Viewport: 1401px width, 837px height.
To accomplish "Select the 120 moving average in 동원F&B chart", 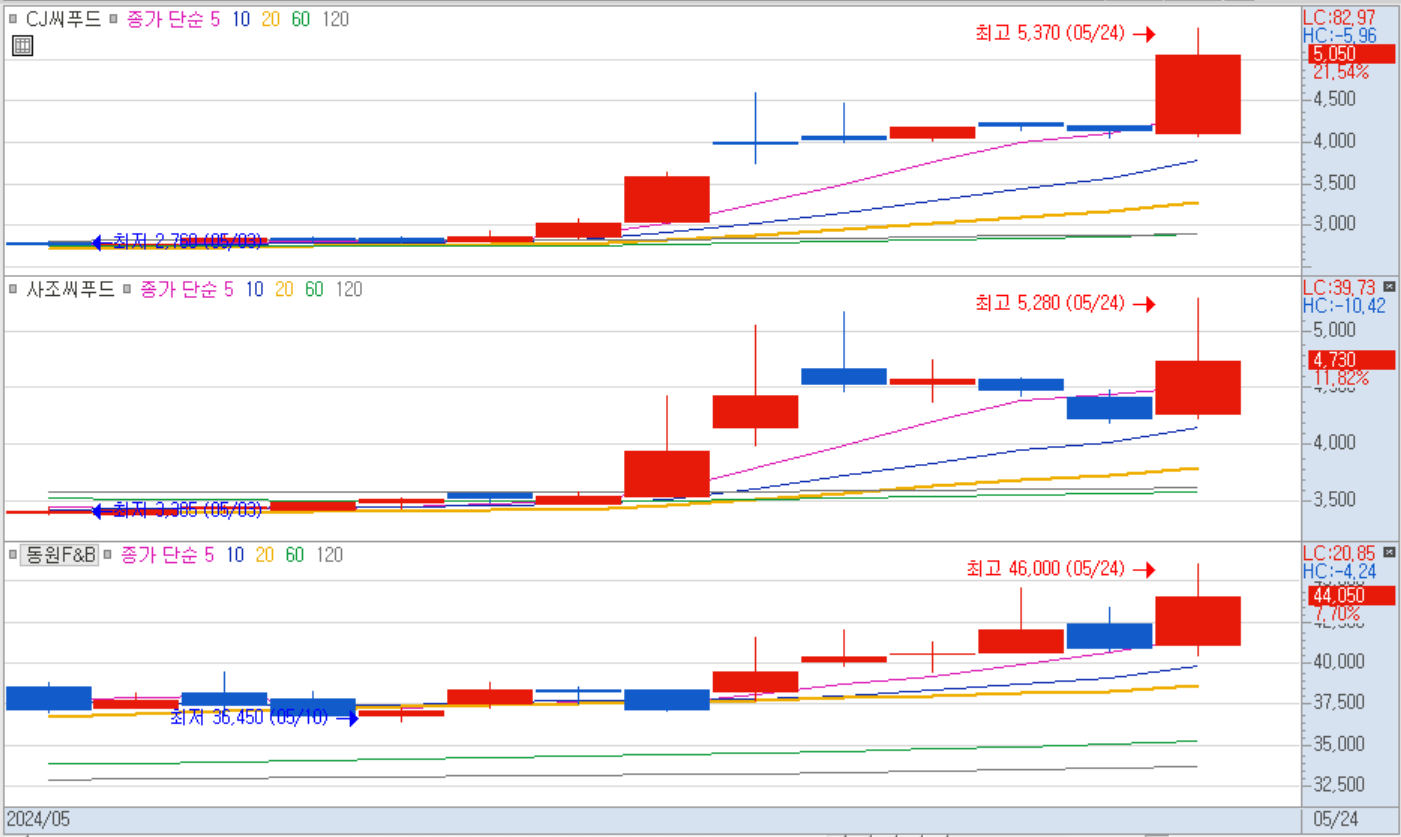I will pos(331,555).
